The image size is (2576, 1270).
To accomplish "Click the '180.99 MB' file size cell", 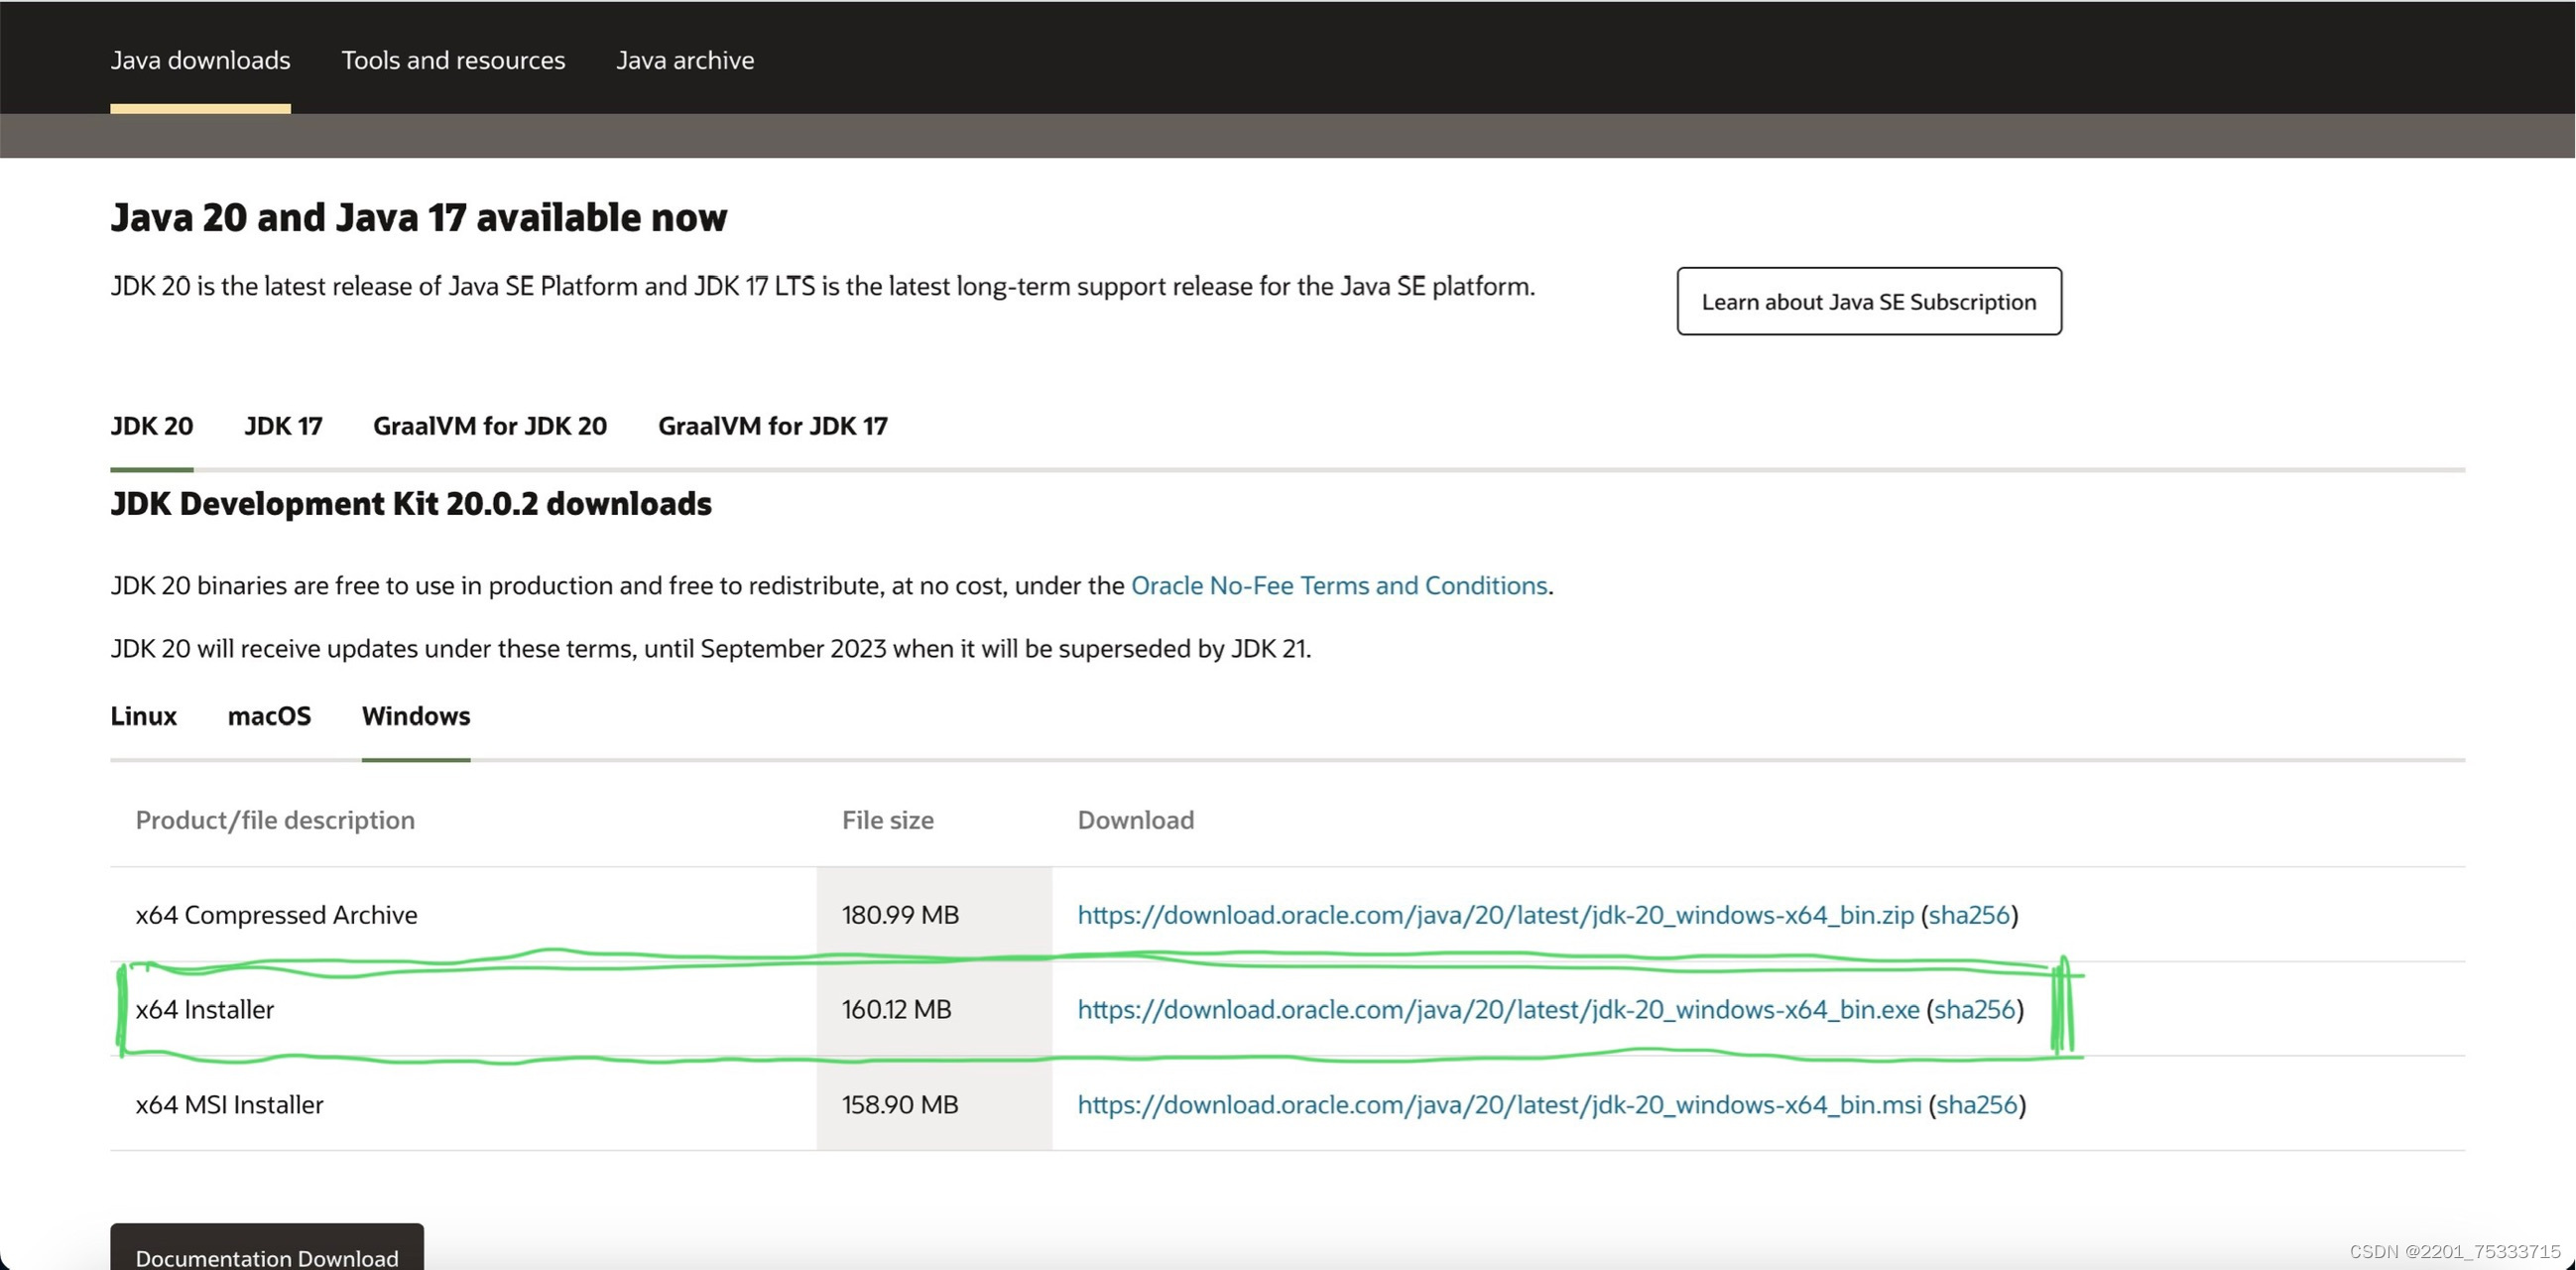I will [x=934, y=915].
